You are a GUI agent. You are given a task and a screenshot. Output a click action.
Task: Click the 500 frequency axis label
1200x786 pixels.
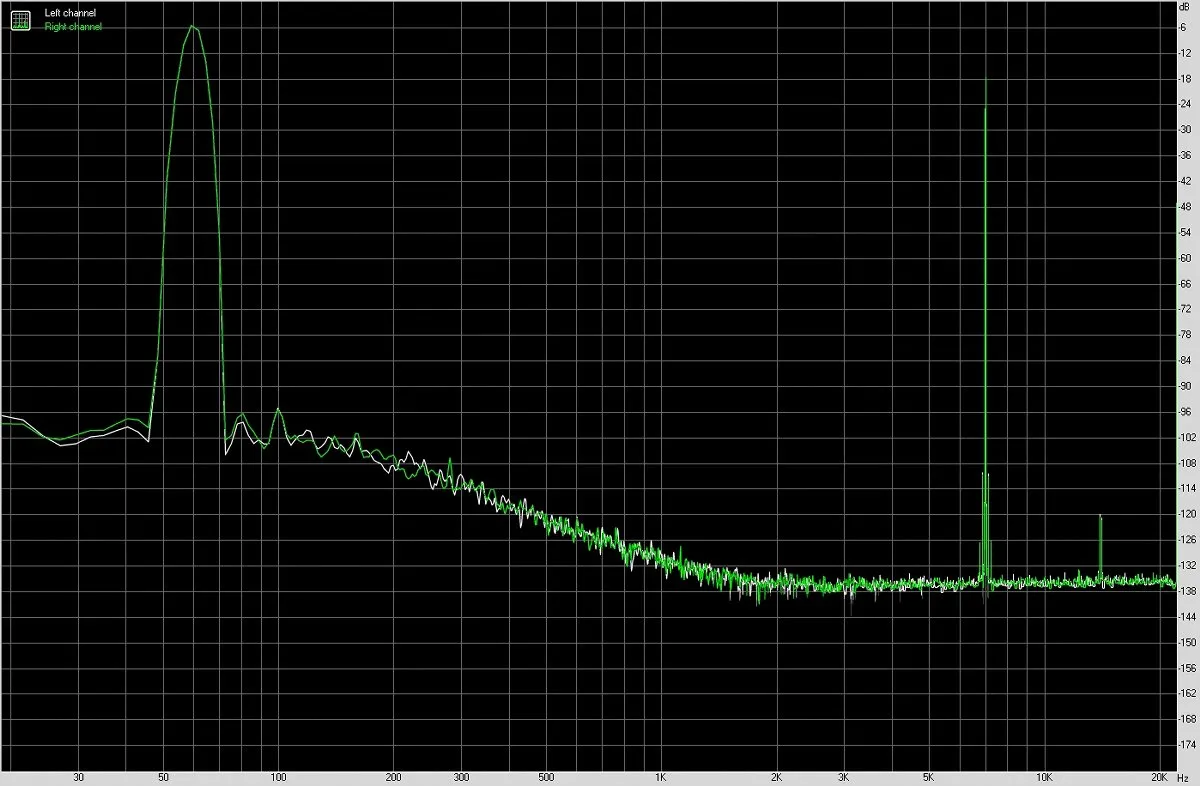click(x=546, y=777)
